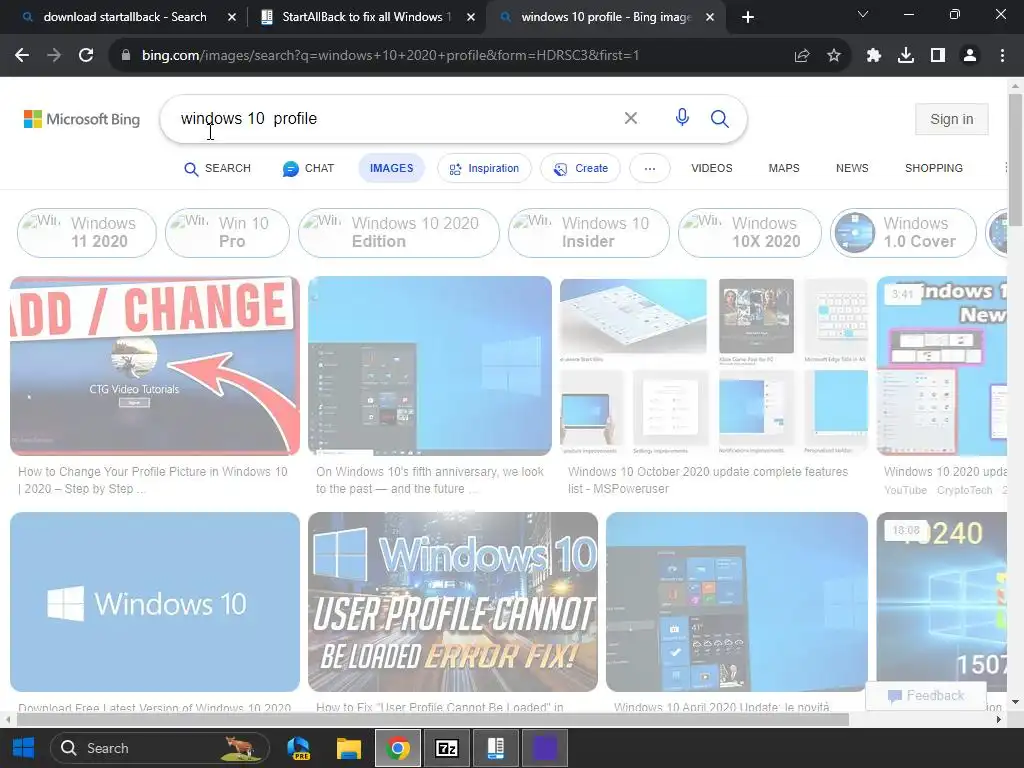This screenshot has height=768, width=1024.
Task: Open the Windows Start button
Action: click(x=24, y=748)
